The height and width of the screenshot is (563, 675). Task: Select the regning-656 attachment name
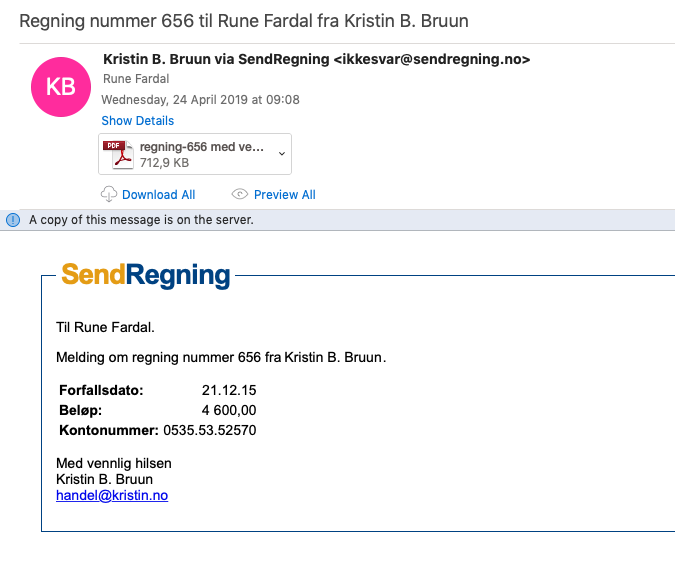tap(201, 147)
